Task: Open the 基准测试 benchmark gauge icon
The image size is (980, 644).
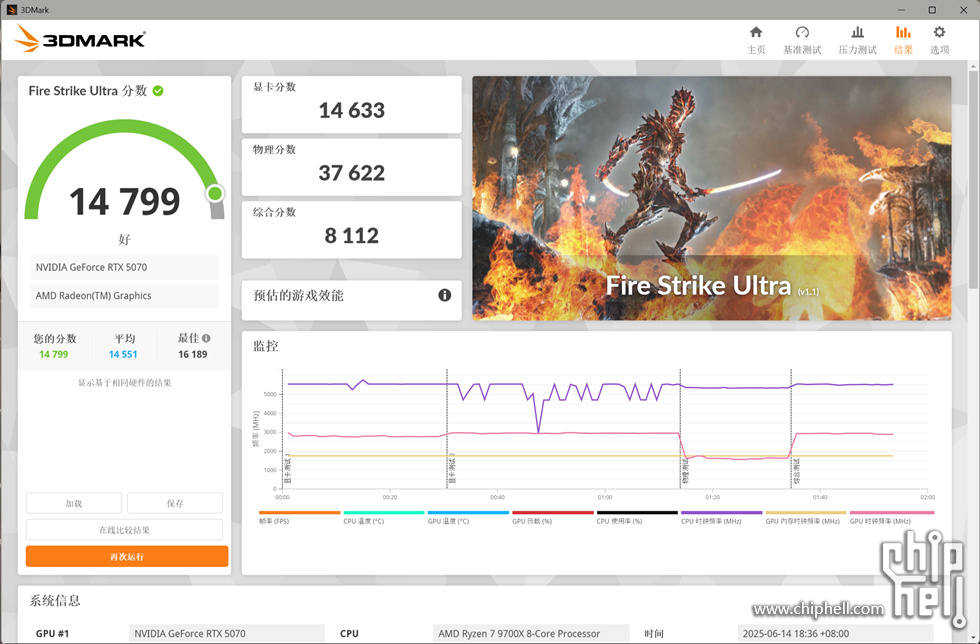Action: [802, 33]
